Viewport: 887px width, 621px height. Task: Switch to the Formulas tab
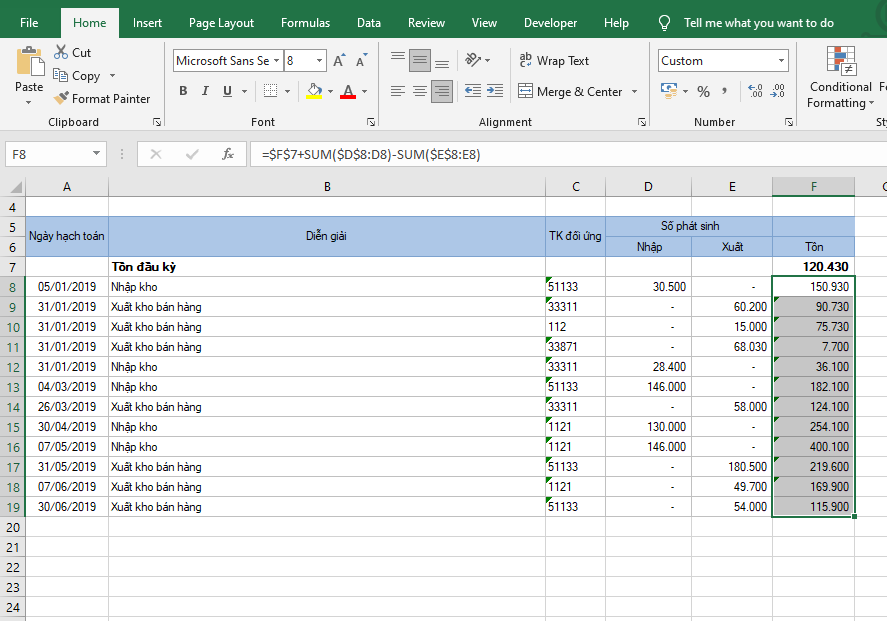coord(305,22)
